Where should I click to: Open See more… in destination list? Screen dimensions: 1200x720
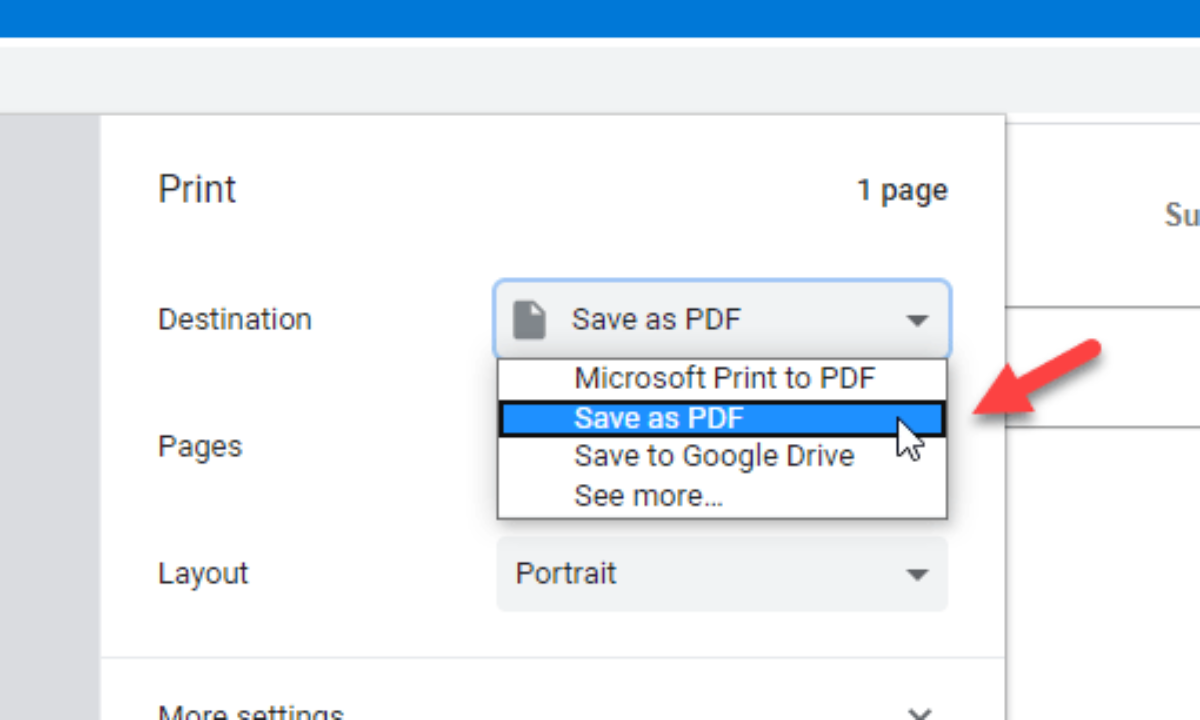(x=648, y=495)
